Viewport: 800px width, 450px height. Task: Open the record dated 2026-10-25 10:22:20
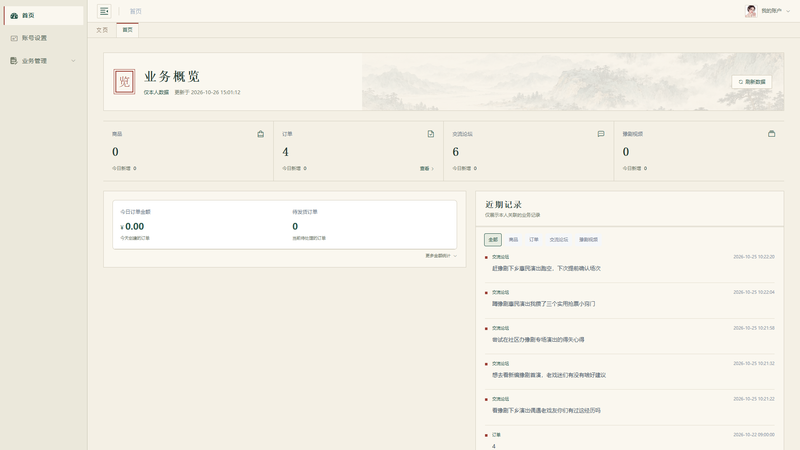coord(630,263)
